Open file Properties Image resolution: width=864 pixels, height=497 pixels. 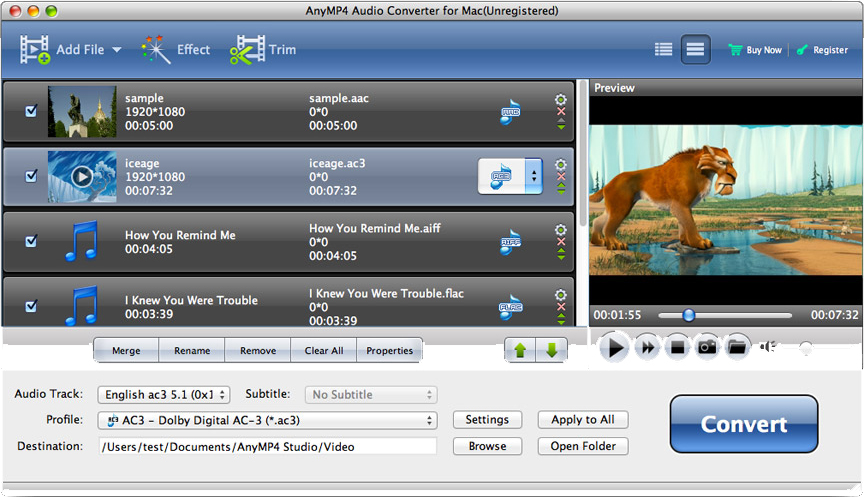coord(390,350)
